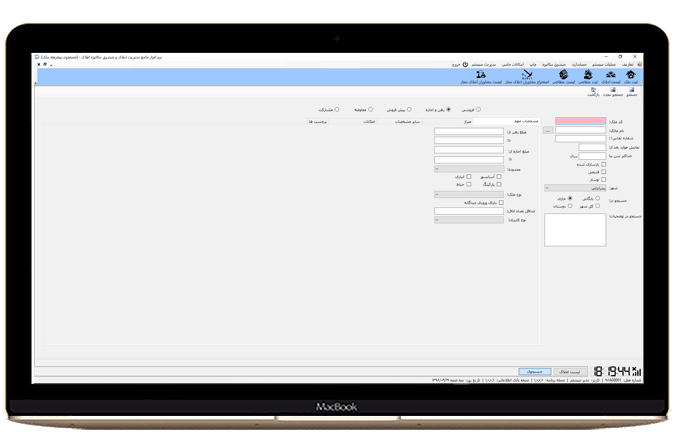Switch to the Important Specs (مشخصات مهم) tab
675x439 pixels.
(x=506, y=121)
